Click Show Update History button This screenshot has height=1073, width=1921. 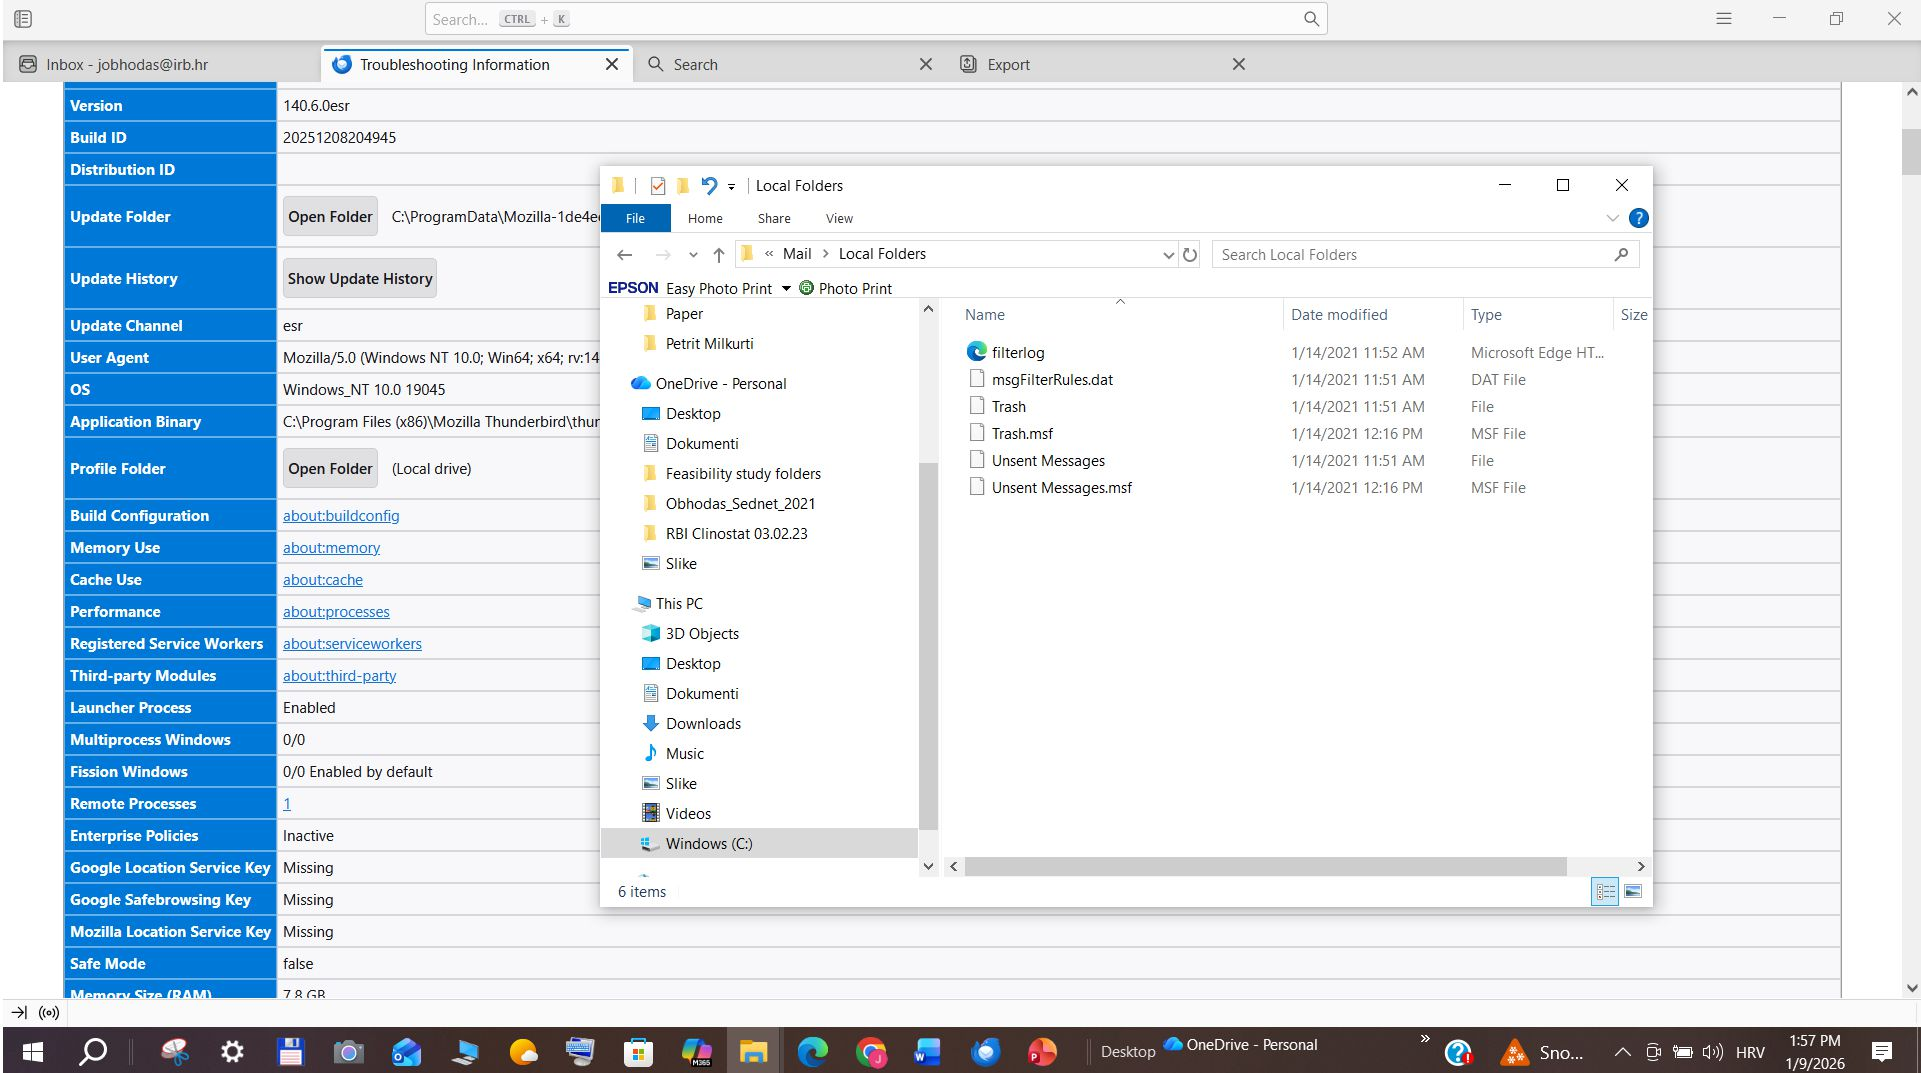pyautogui.click(x=360, y=279)
